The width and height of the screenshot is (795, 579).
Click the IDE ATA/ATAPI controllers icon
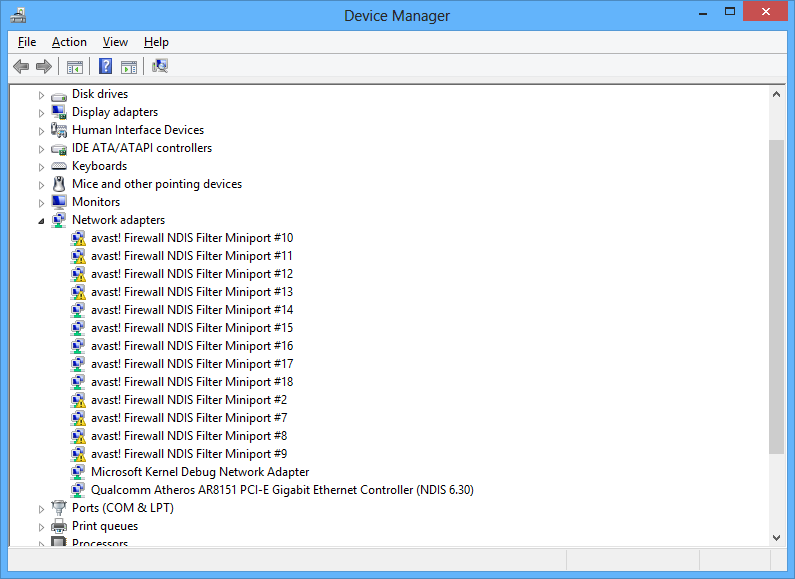coord(59,149)
